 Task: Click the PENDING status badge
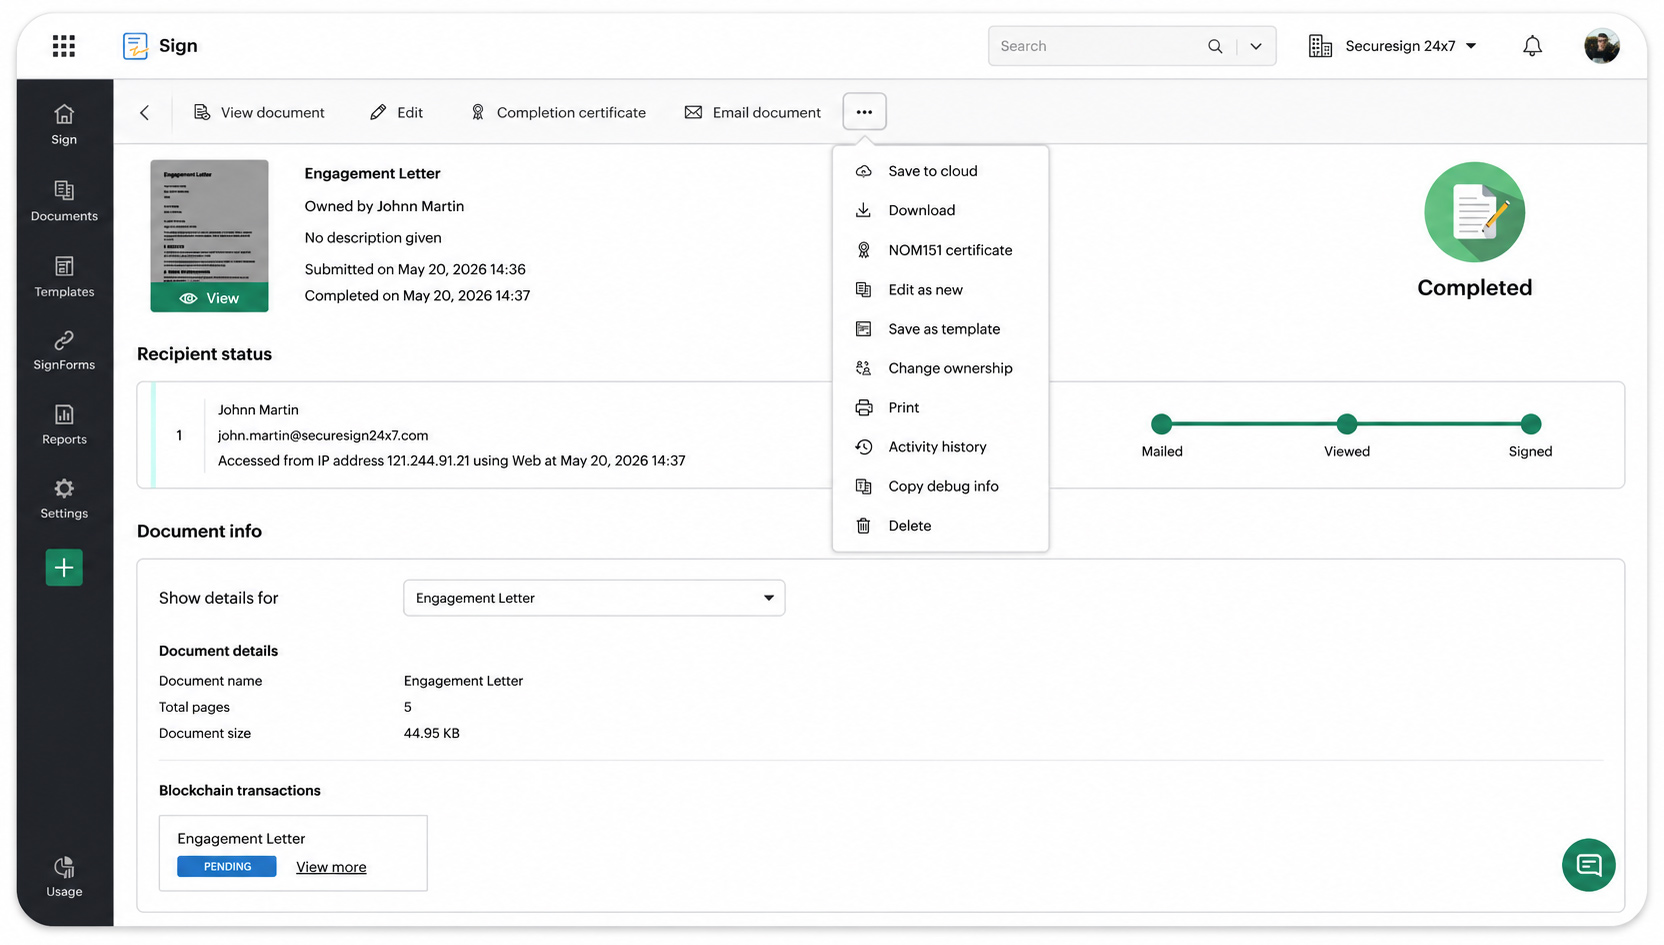click(227, 867)
